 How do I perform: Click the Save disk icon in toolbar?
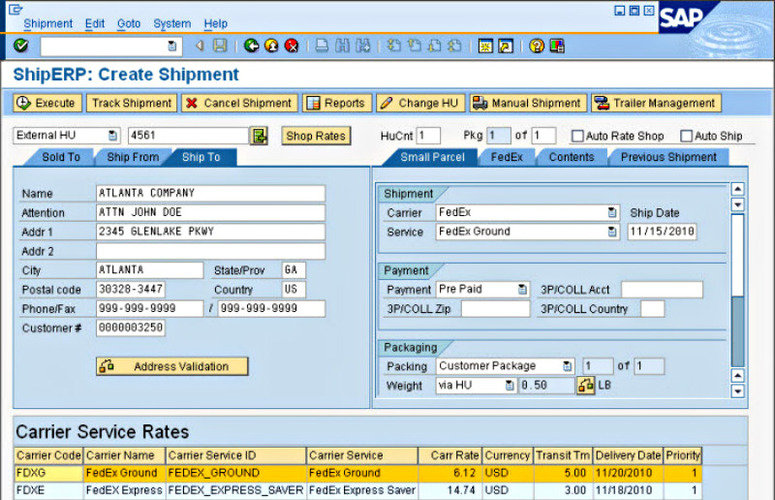click(x=219, y=45)
